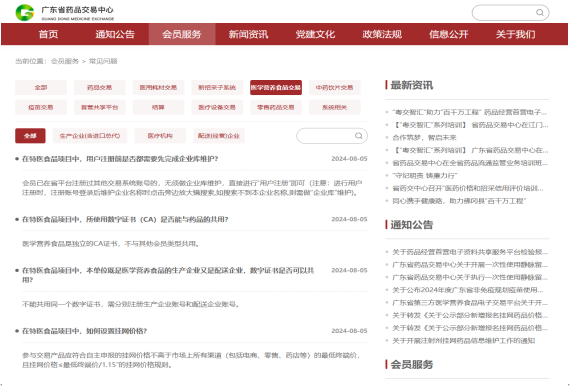The height and width of the screenshot is (386, 570).
Task: Go to the 政策法规 section
Action: pos(382,34)
